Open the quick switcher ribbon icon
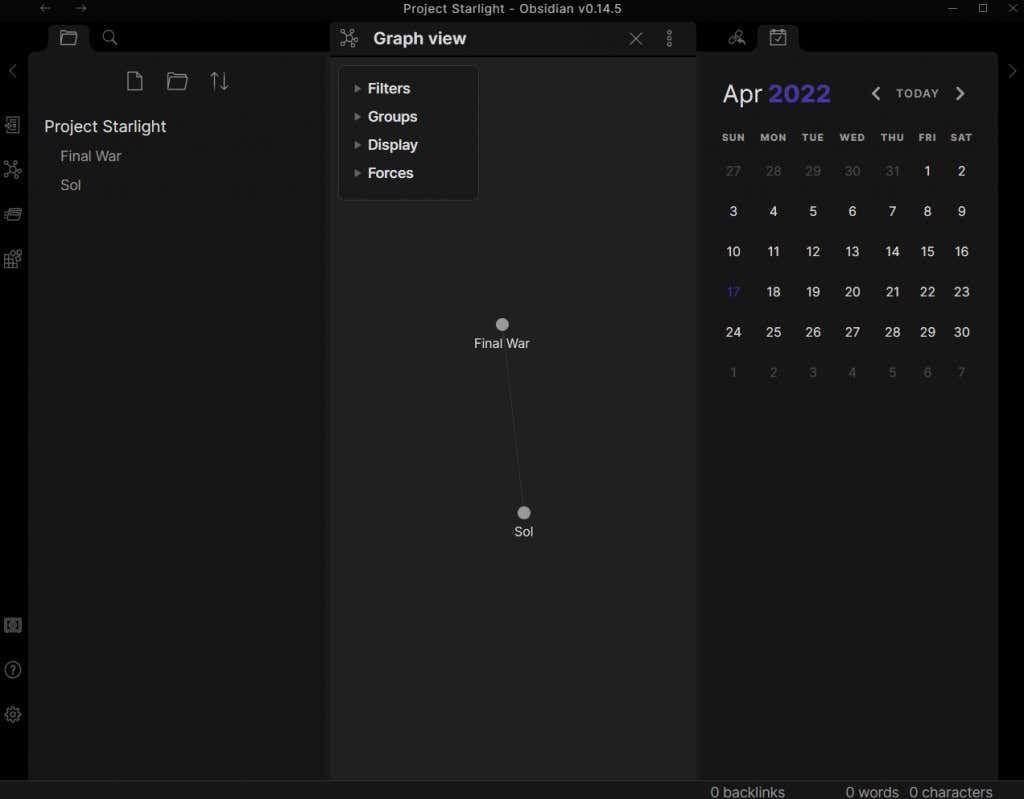Viewport: 1024px width, 799px height. click(x=12, y=125)
